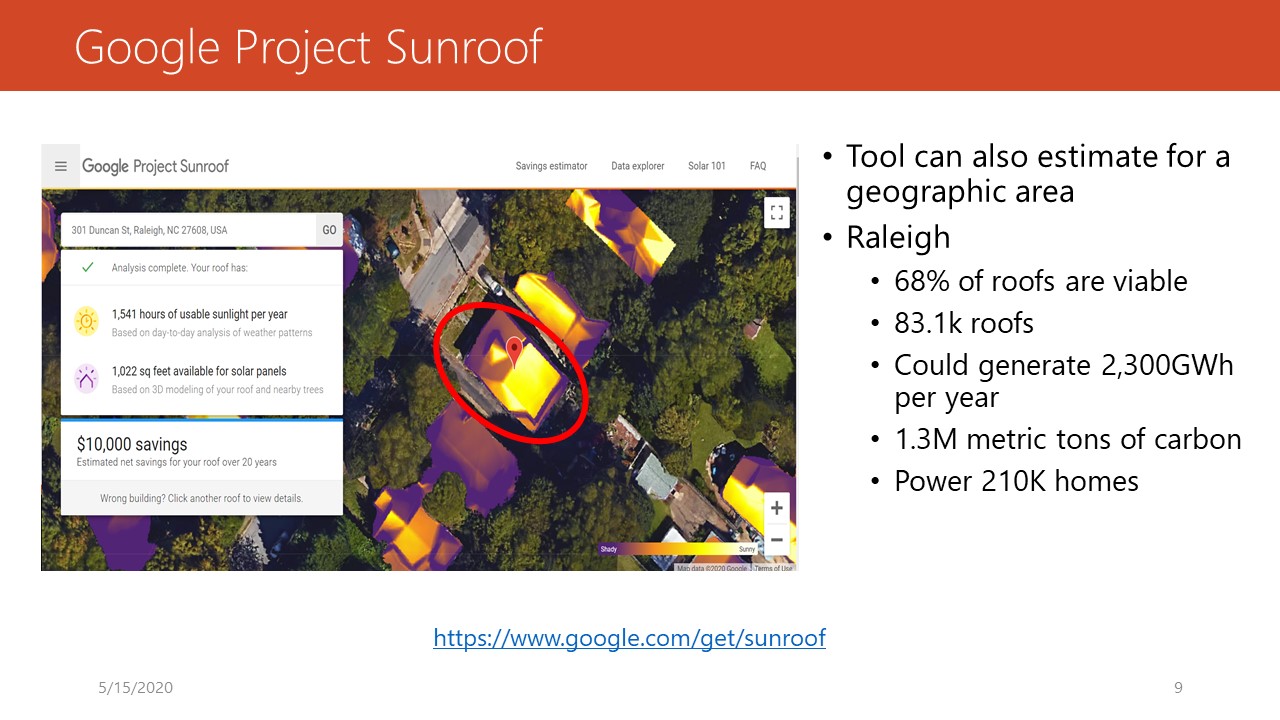Open the Data explorer tab
This screenshot has width=1280, height=720.
click(x=638, y=166)
